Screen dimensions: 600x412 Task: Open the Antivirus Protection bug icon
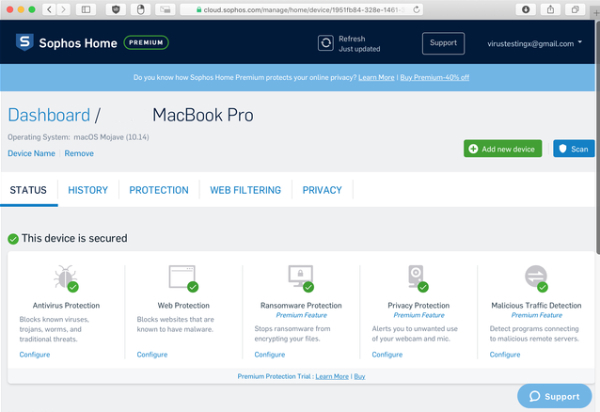point(66,278)
